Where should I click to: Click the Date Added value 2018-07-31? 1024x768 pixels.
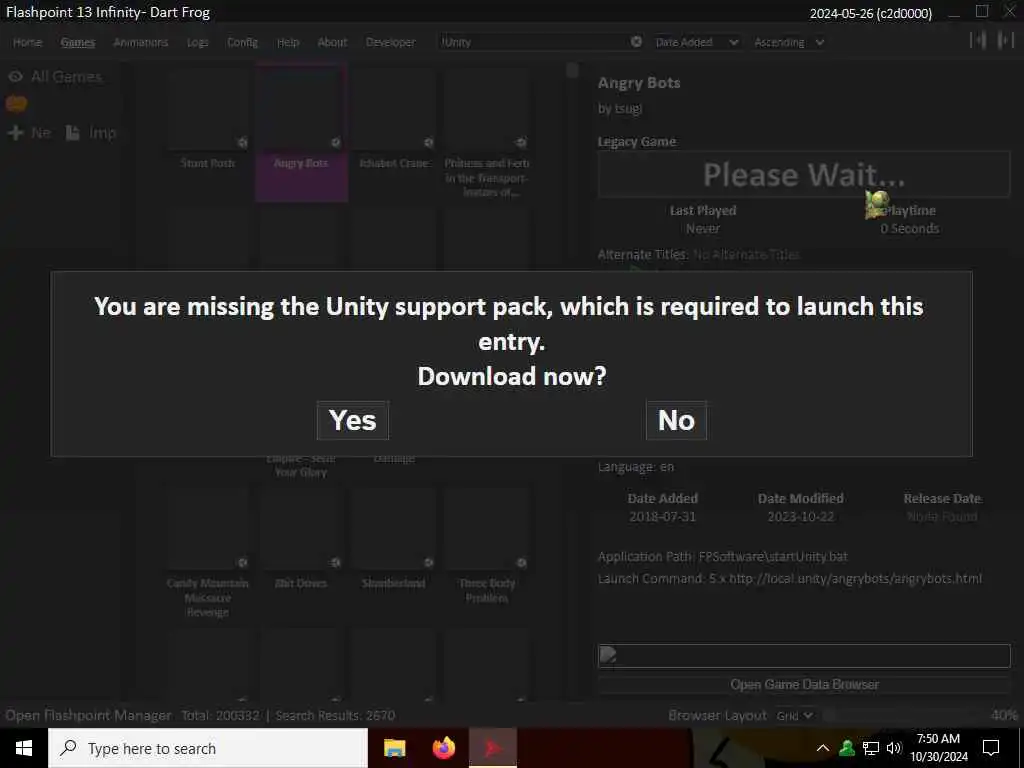pos(662,517)
